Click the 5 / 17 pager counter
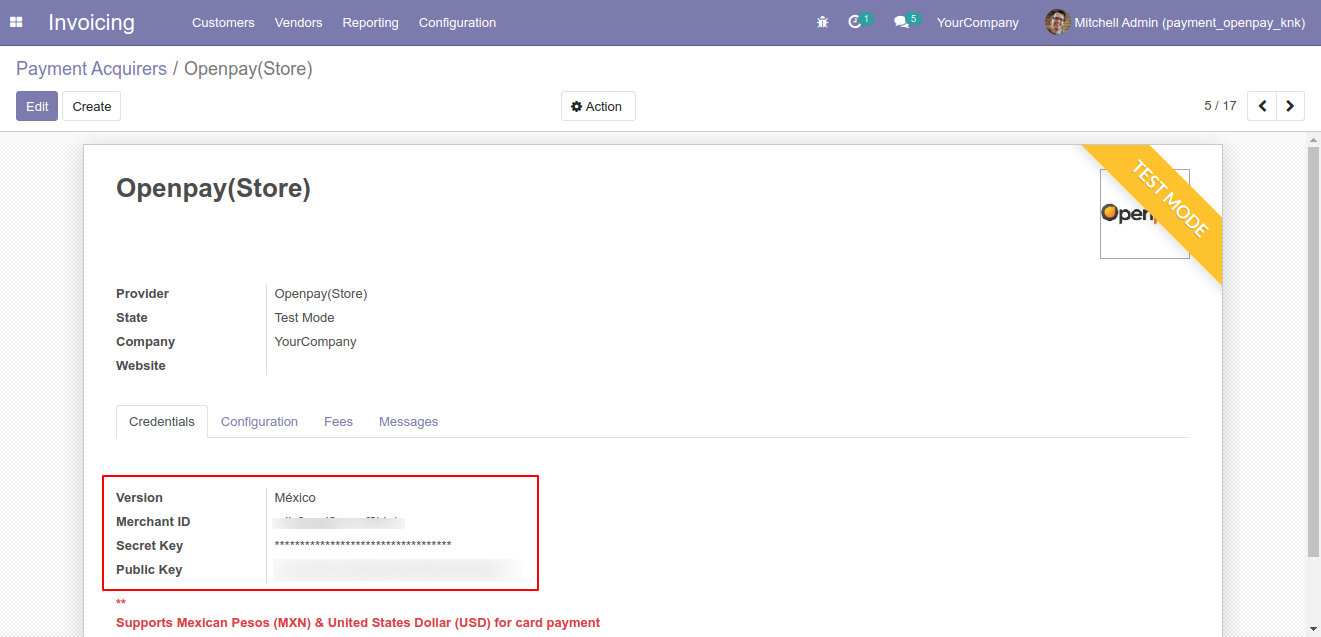This screenshot has height=637, width=1321. click(x=1220, y=106)
